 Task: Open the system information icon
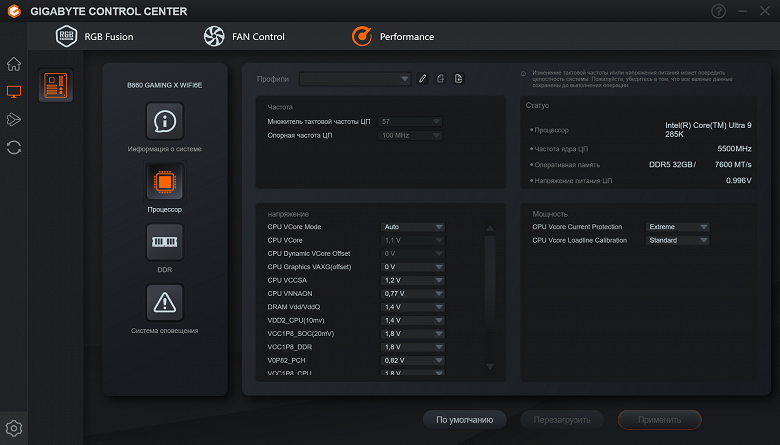pyautogui.click(x=165, y=121)
